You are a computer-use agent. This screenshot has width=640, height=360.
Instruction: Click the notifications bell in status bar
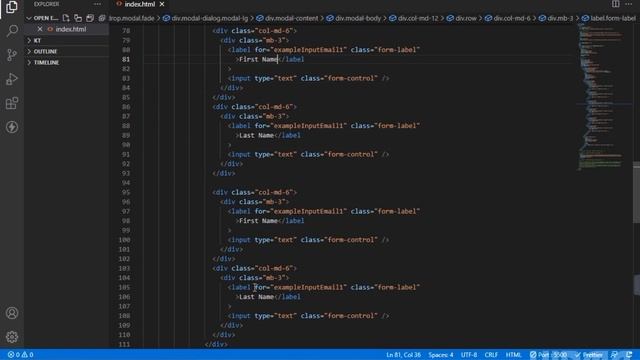pos(629,355)
